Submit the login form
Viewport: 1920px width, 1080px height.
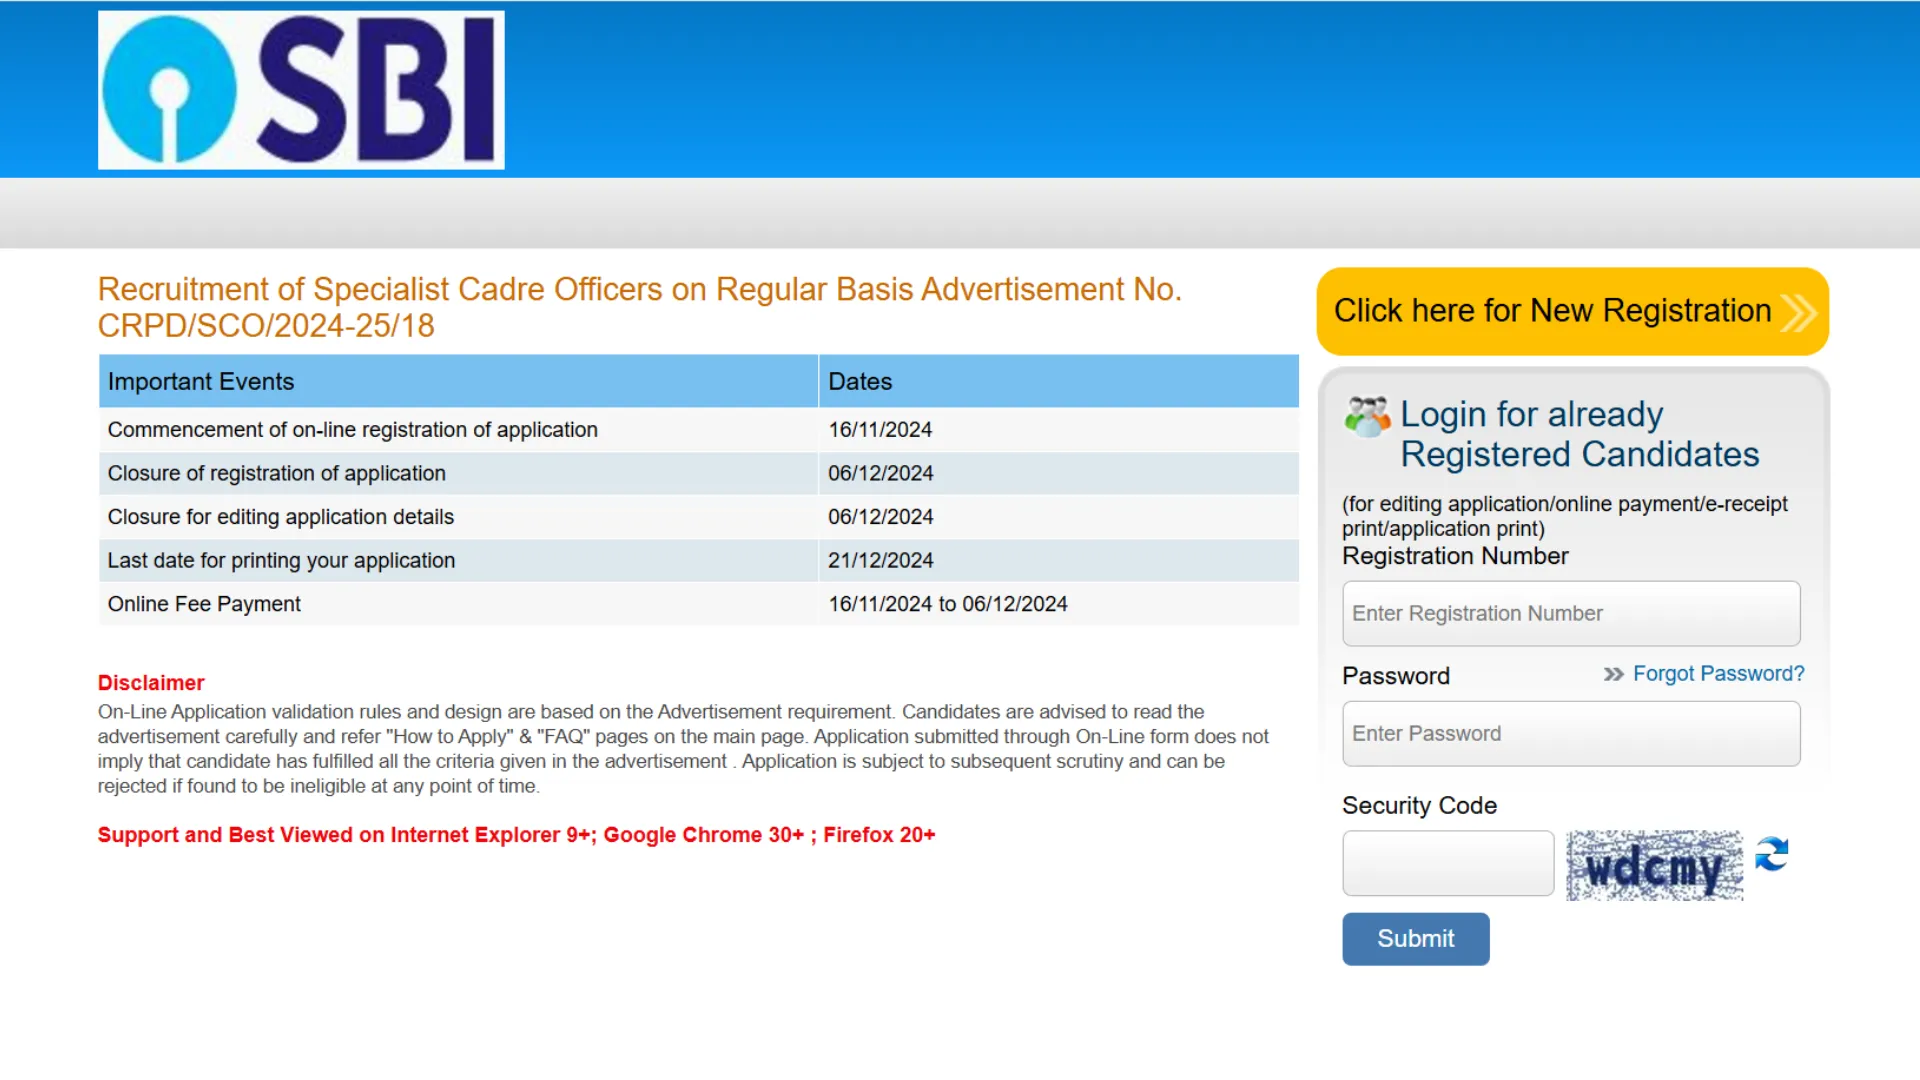point(1415,939)
